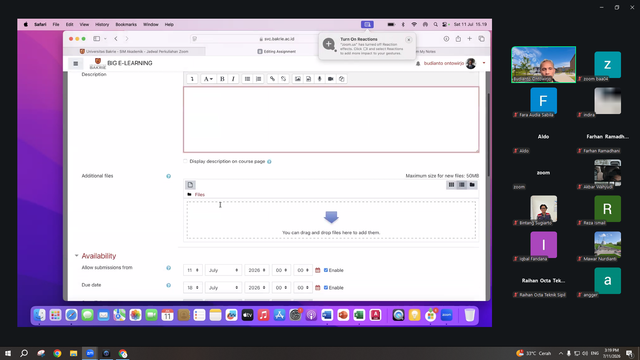The width and height of the screenshot is (640, 360).
Task: Remove link using unlink icon
Action: [x=283, y=79]
